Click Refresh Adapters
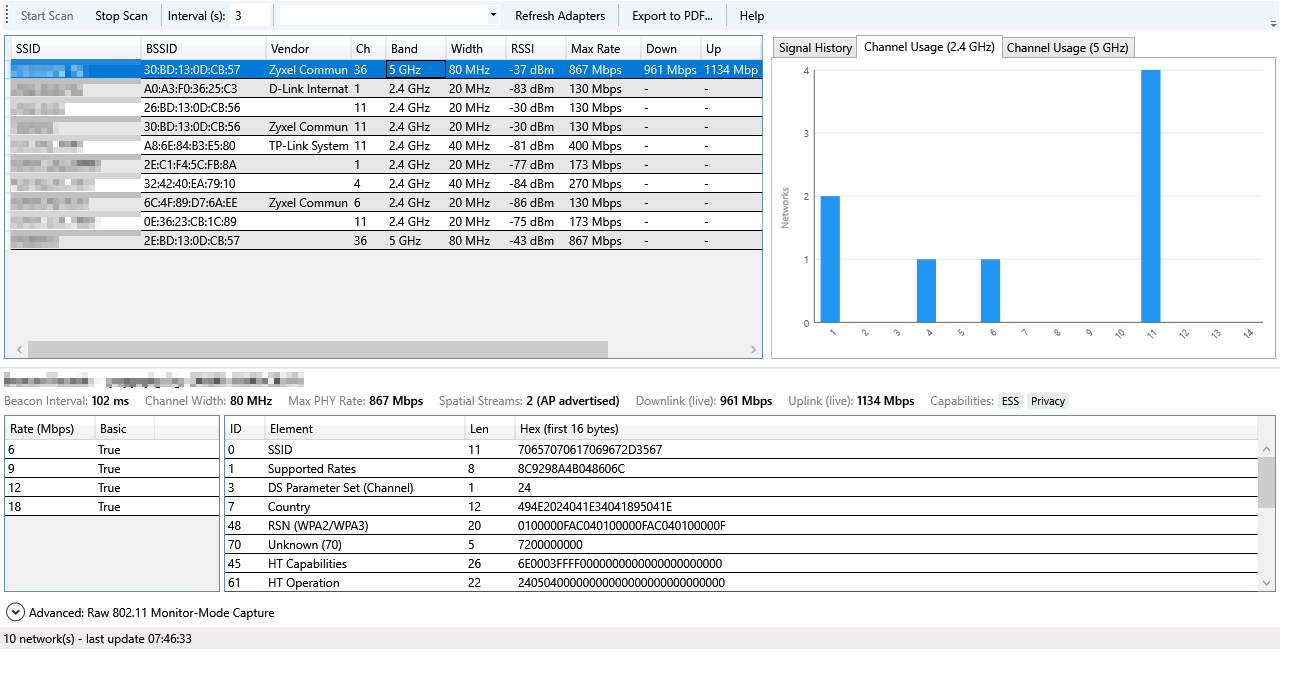 [560, 15]
